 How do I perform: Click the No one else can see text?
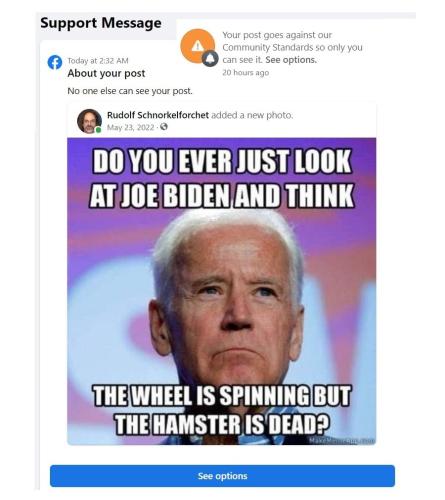click(x=130, y=91)
